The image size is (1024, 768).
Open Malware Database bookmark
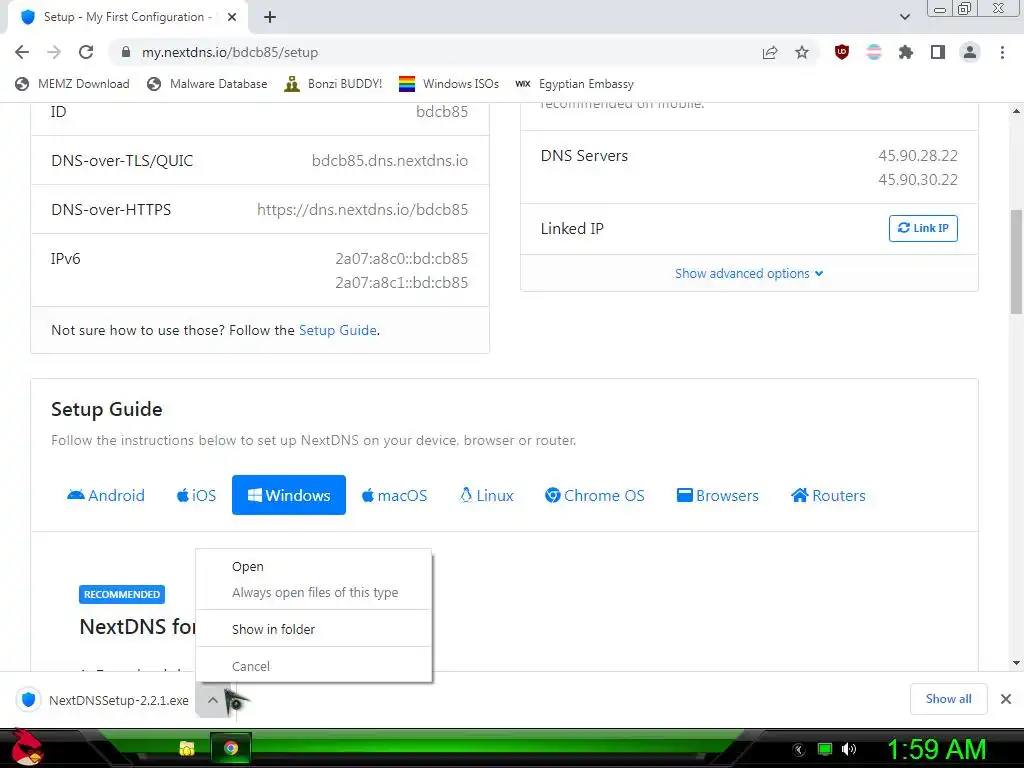tap(207, 84)
